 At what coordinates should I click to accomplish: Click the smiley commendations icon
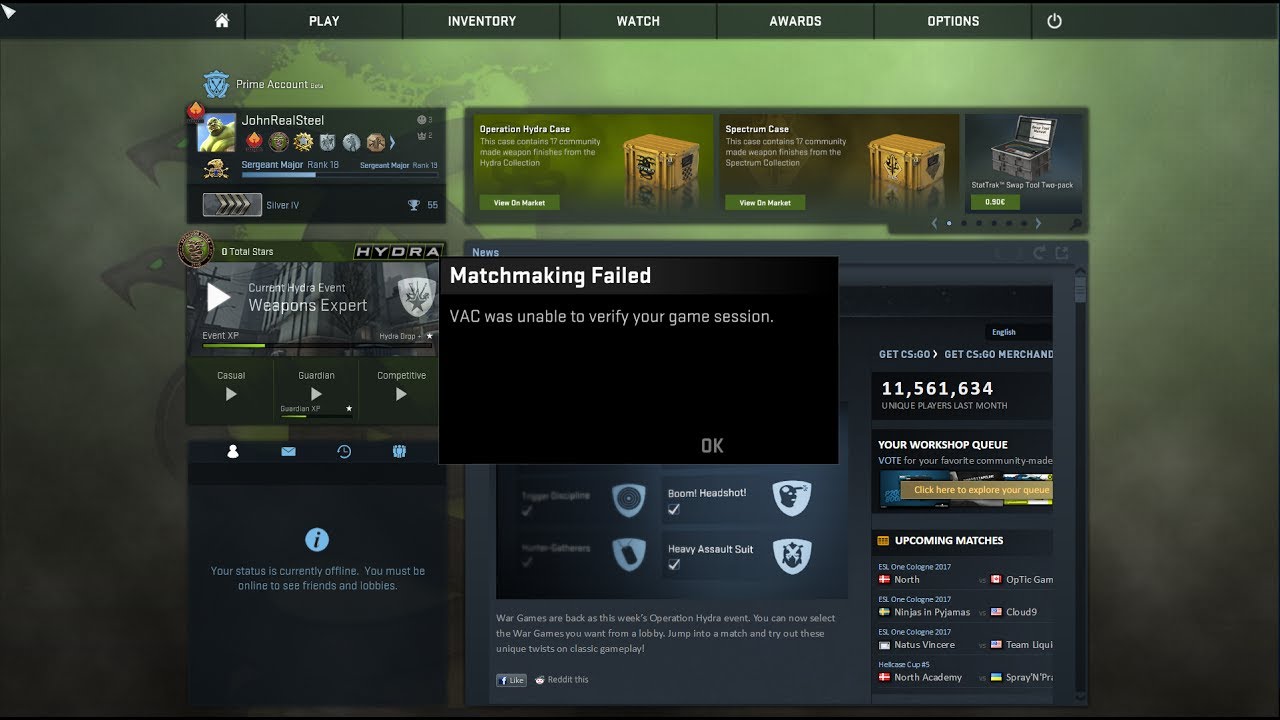(421, 120)
